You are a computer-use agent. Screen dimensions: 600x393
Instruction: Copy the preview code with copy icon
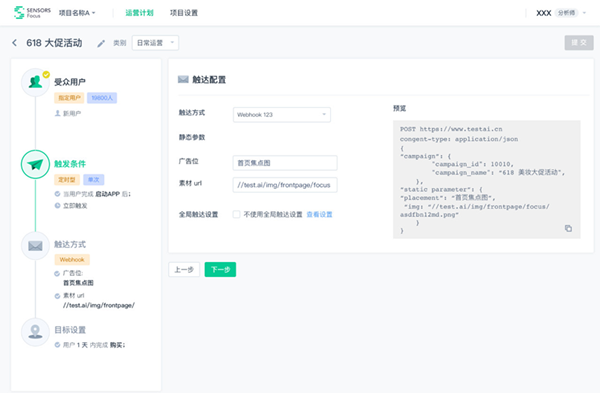[569, 228]
